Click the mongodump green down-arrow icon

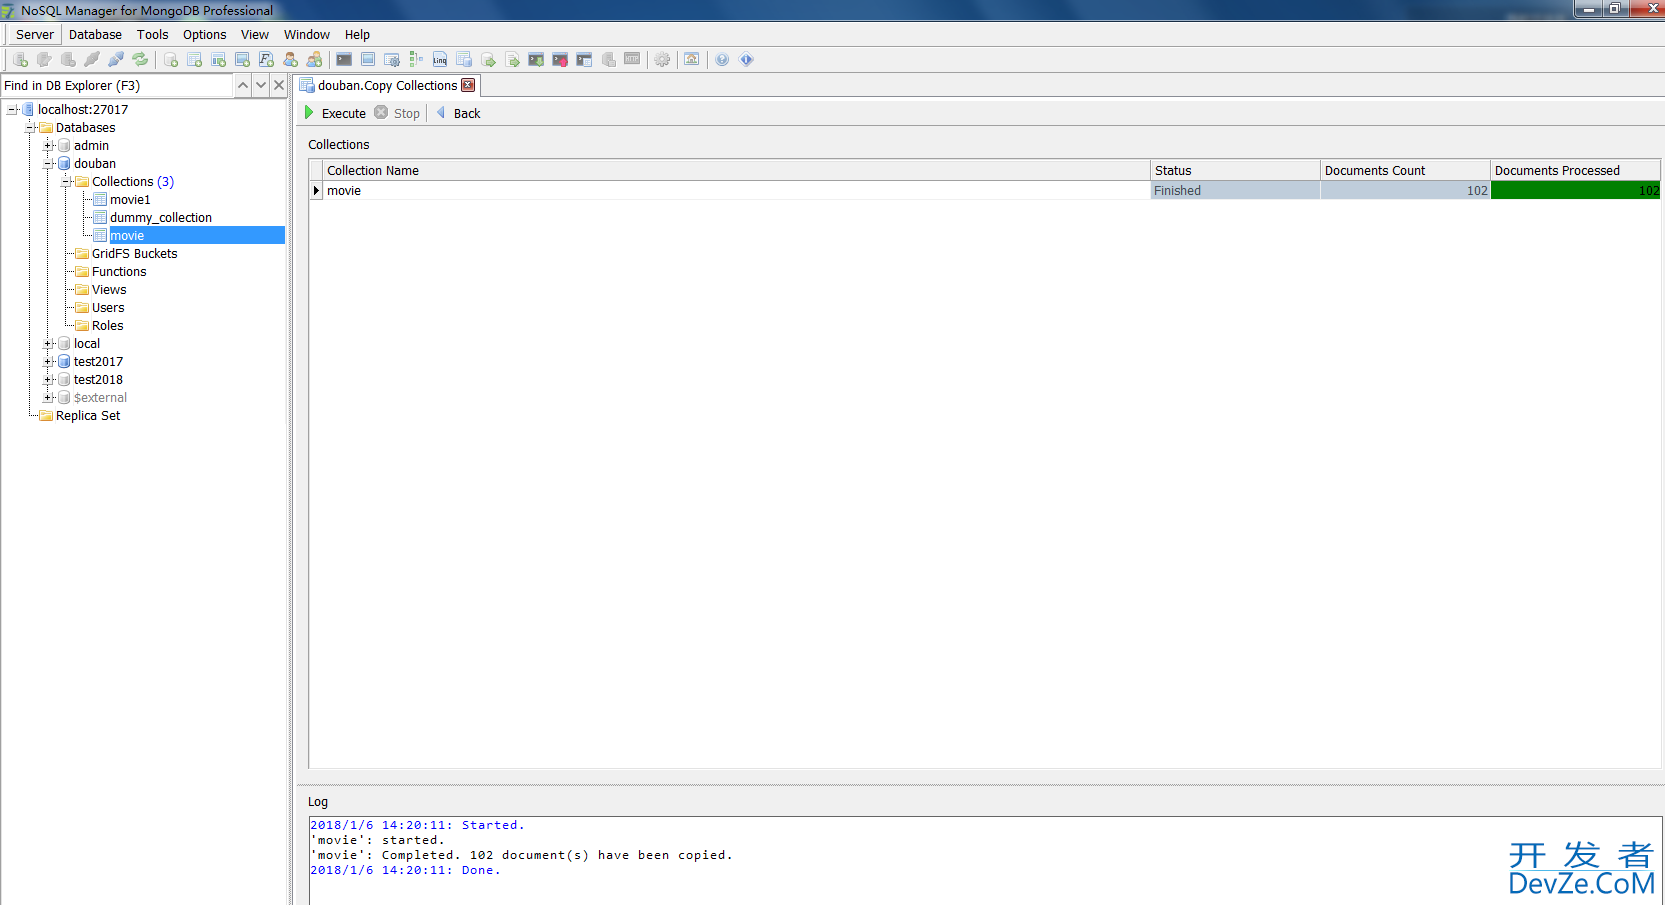pyautogui.click(x=536, y=60)
